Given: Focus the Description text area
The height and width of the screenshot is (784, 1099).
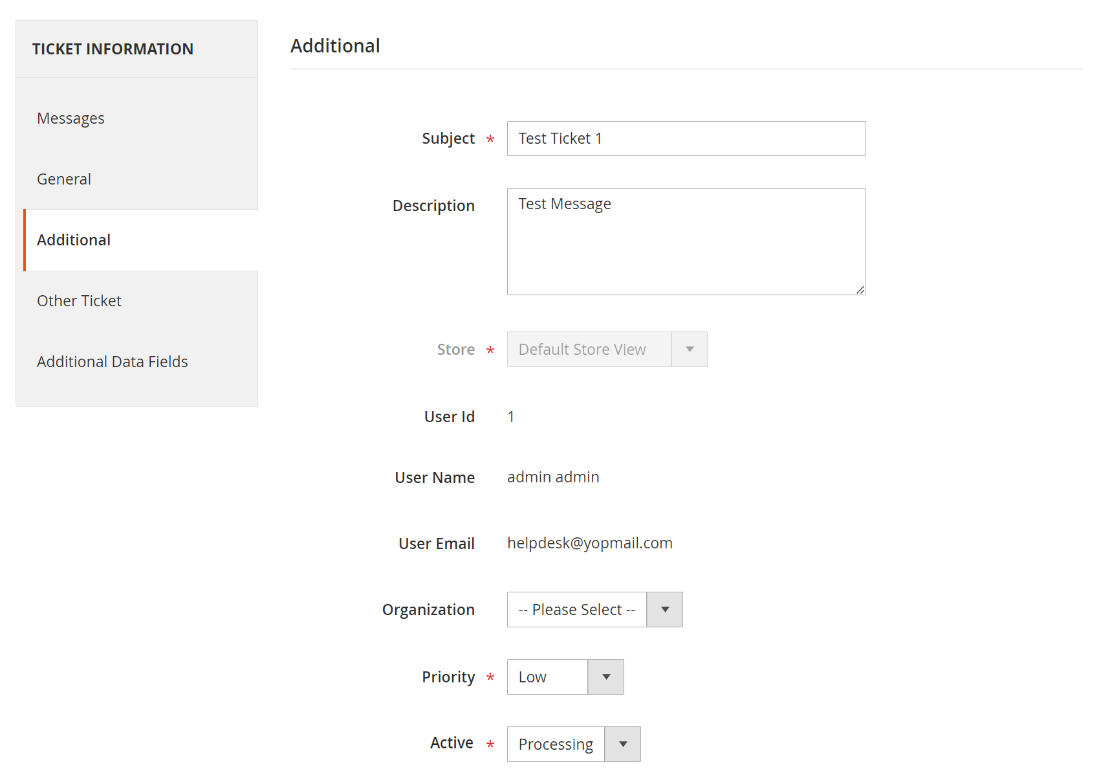Looking at the screenshot, I should 685,241.
